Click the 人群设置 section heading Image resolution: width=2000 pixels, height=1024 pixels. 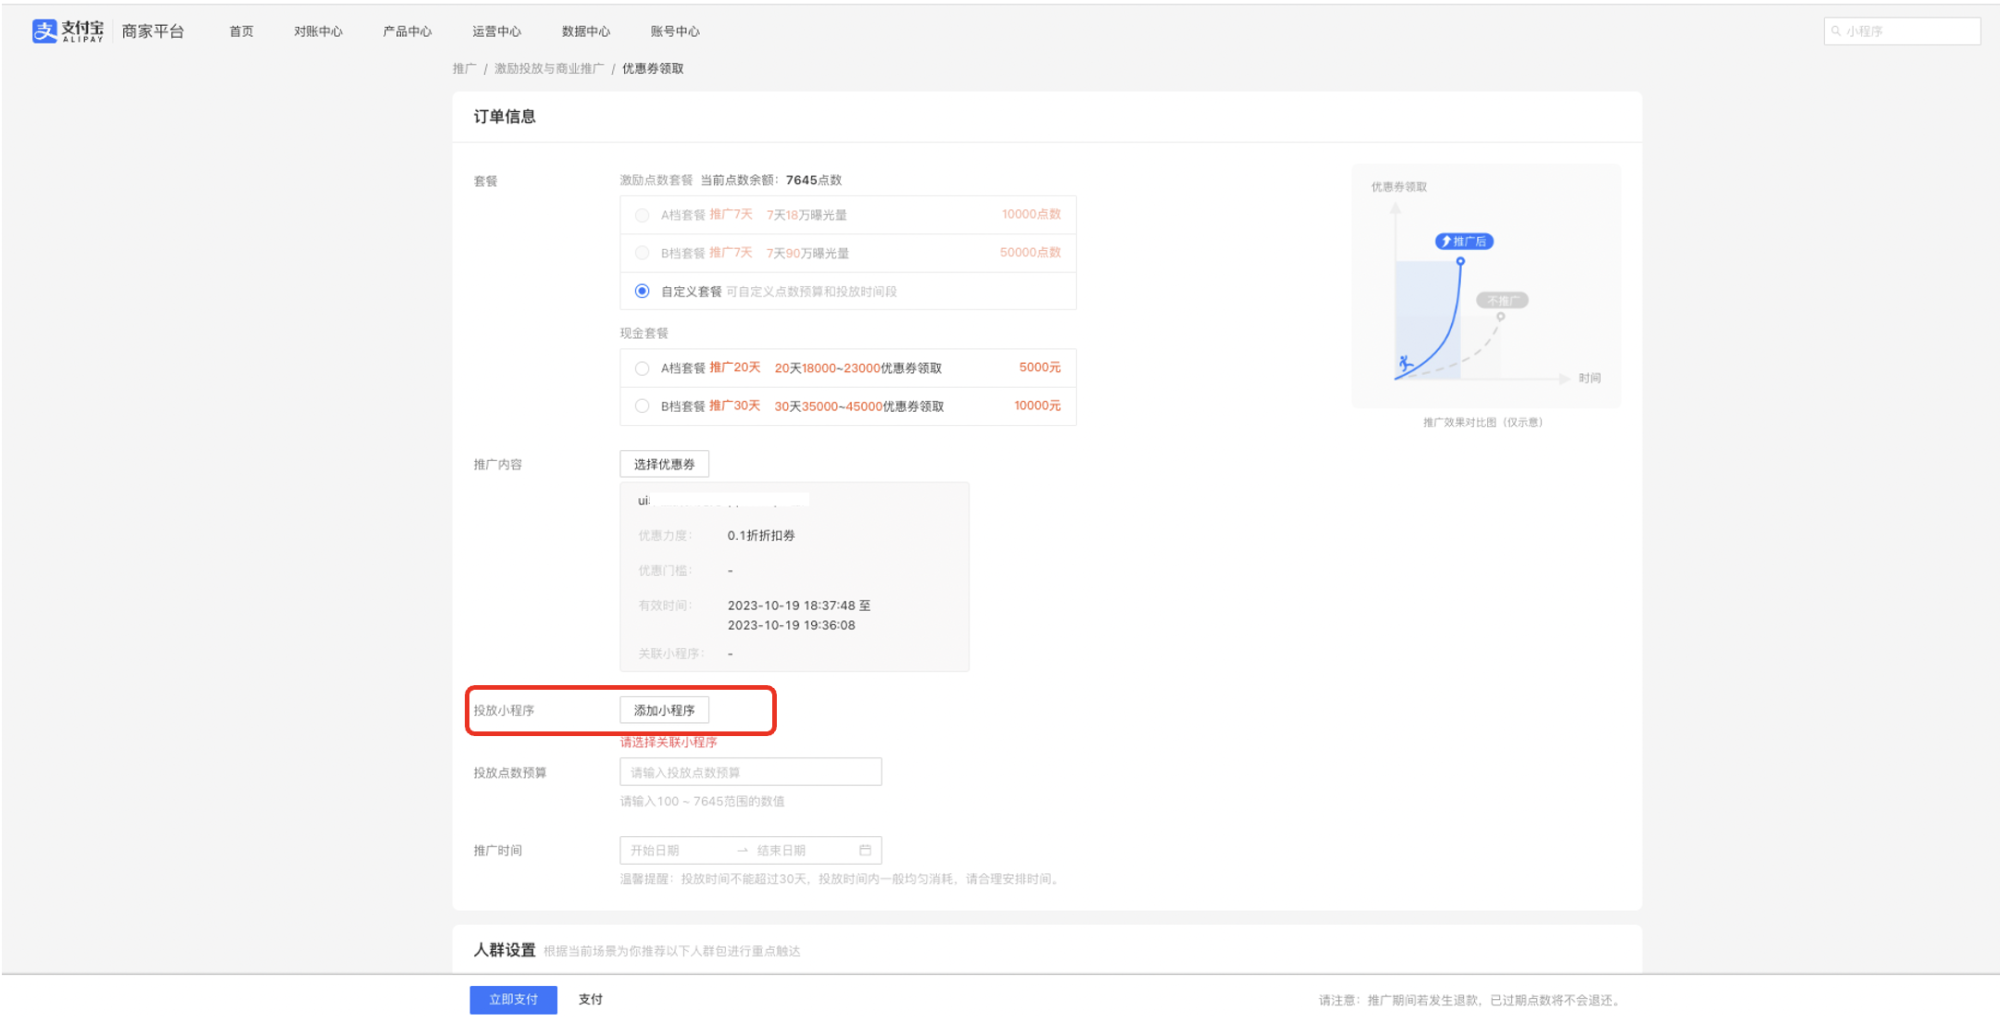coord(505,950)
